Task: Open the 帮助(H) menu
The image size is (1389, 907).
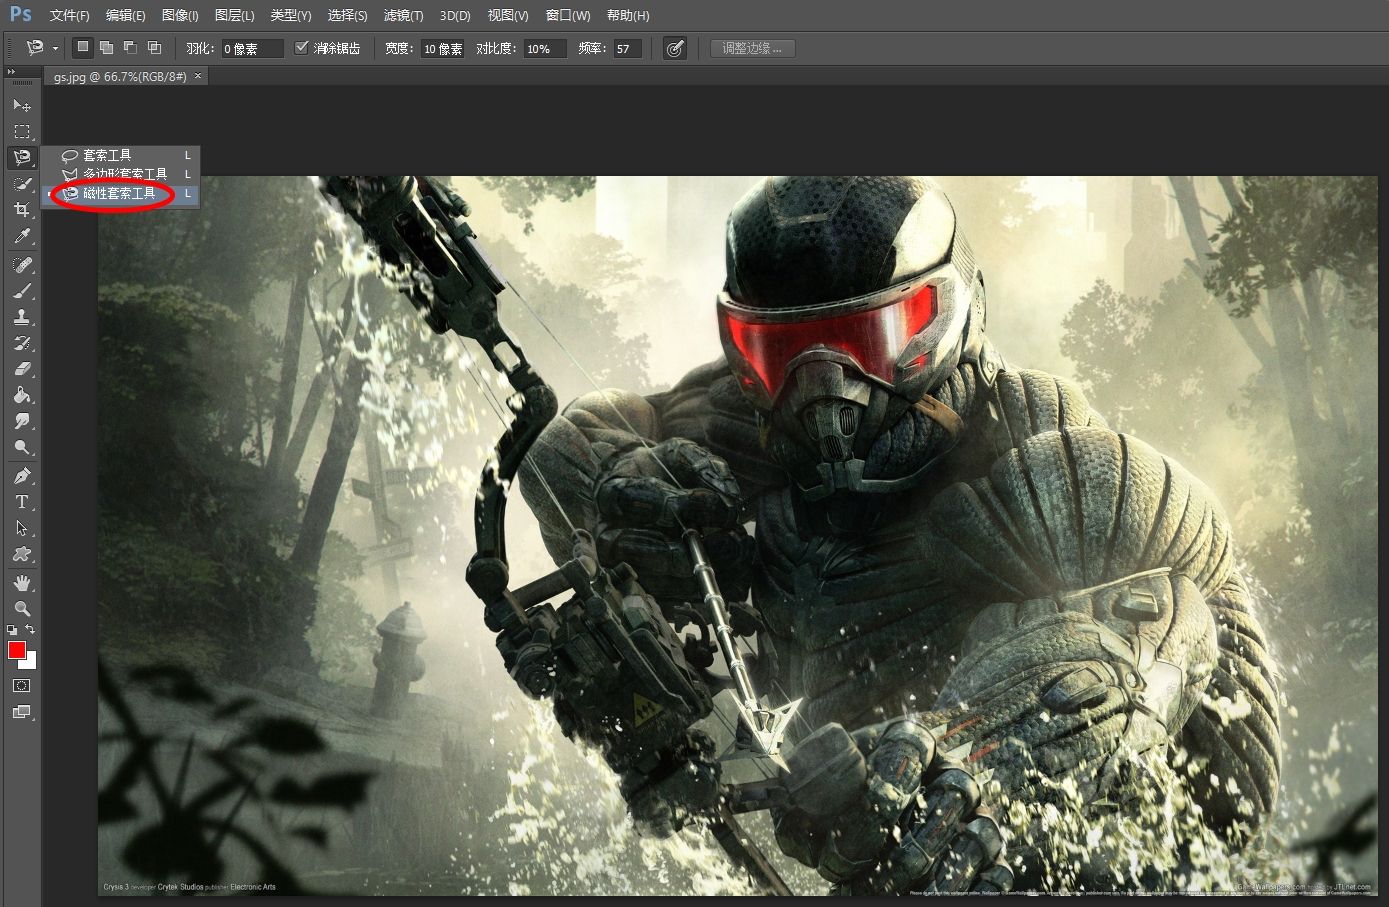Action: click(x=627, y=15)
